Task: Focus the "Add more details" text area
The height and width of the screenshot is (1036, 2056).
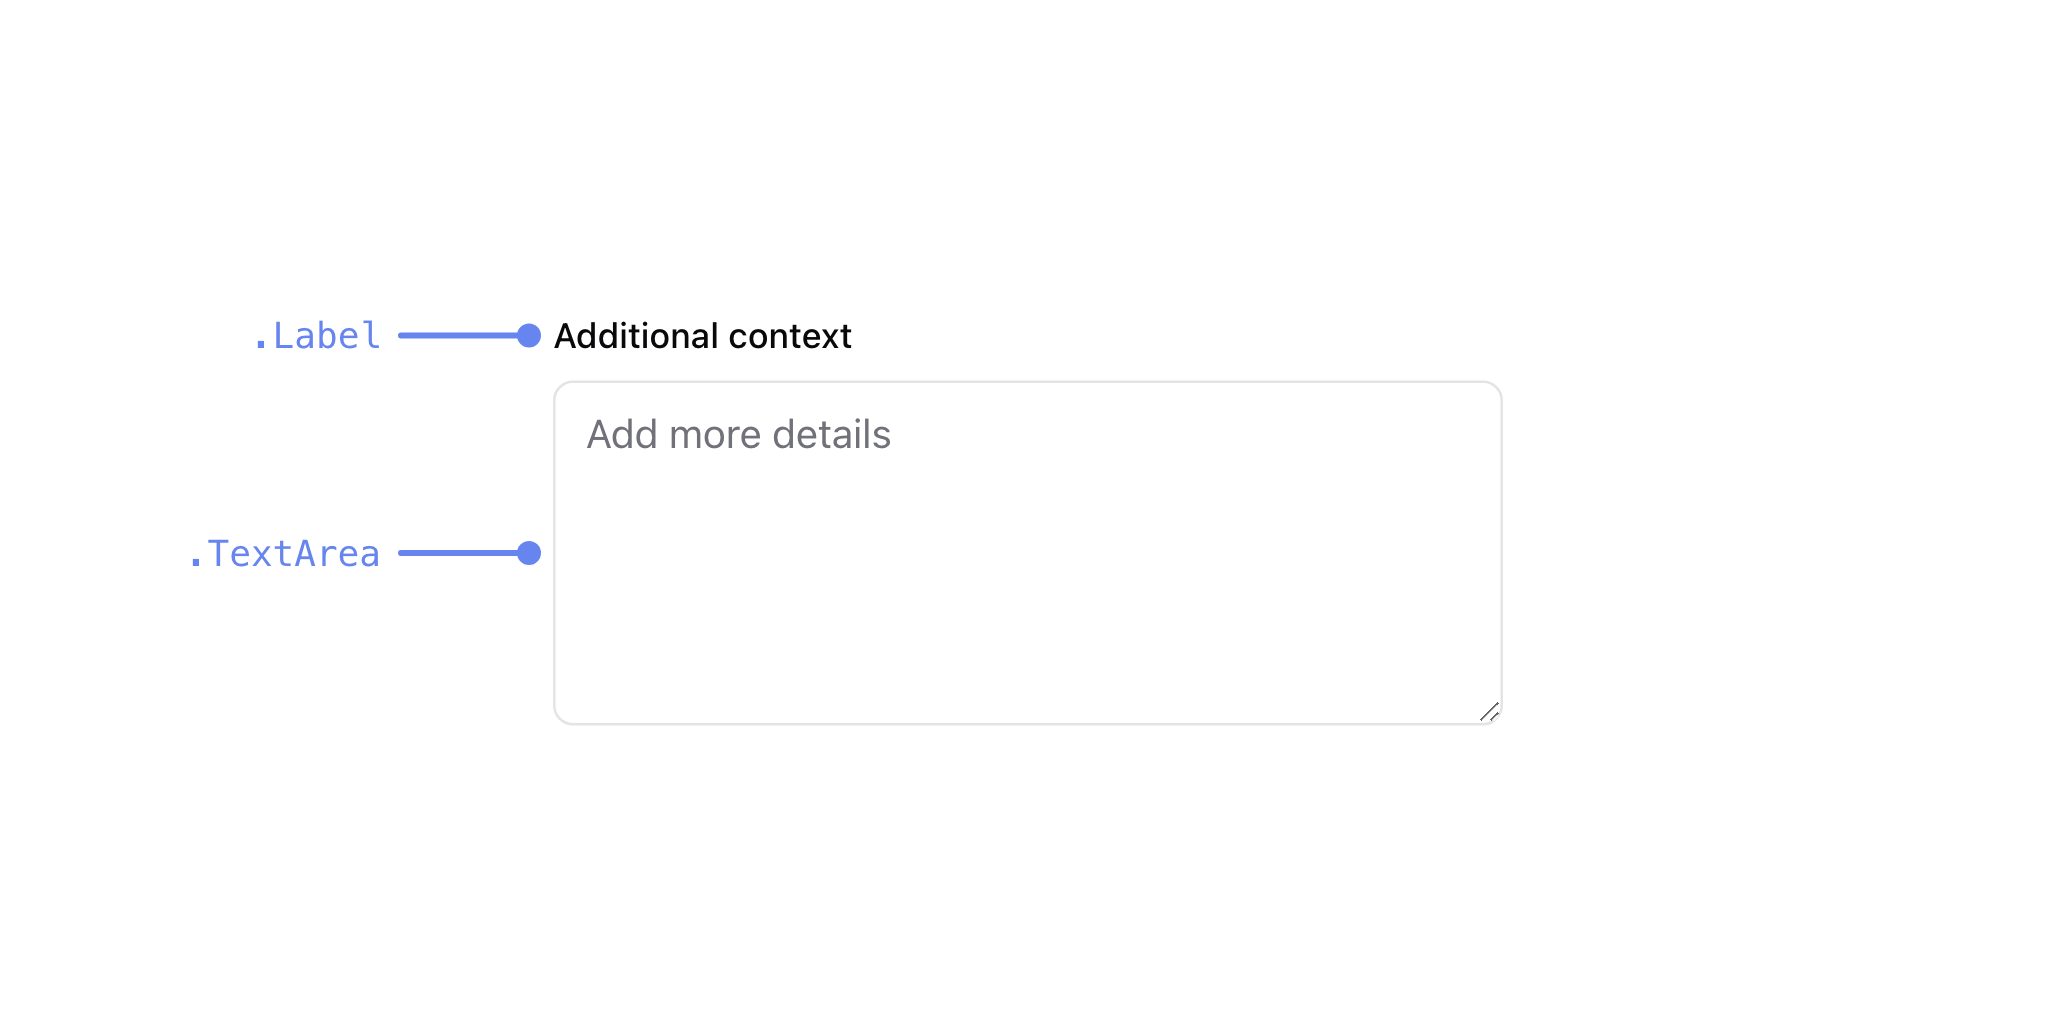Action: (x=1028, y=553)
